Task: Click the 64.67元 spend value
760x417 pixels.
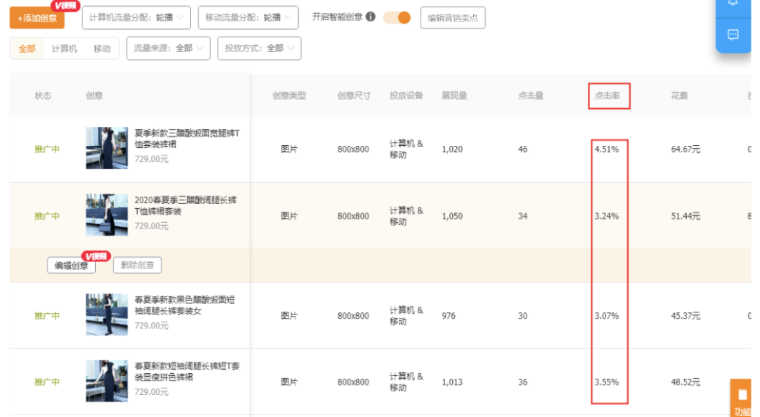Action: tap(685, 149)
